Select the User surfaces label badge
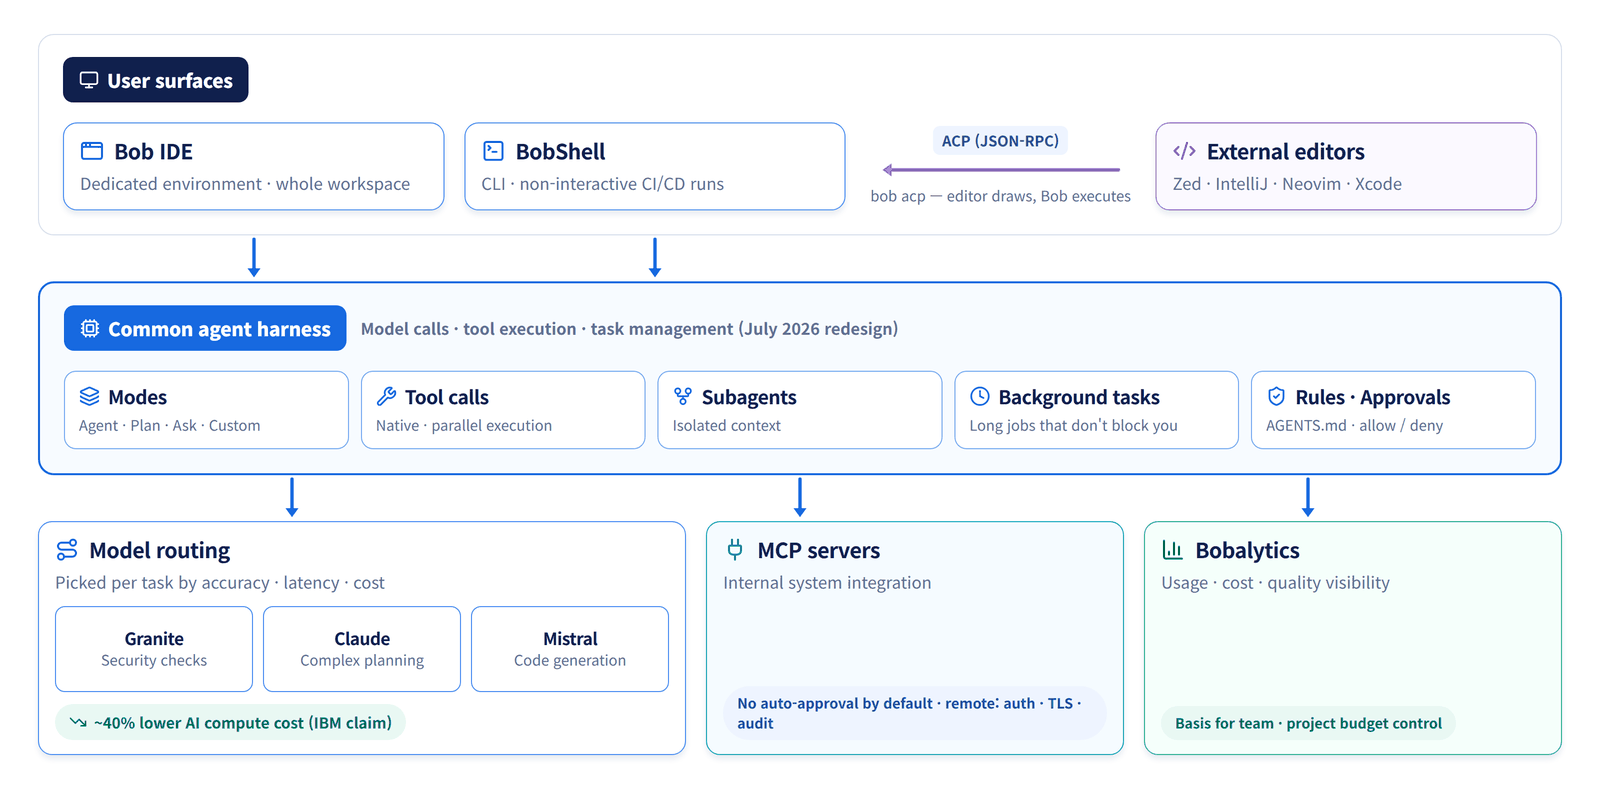 [x=156, y=80]
